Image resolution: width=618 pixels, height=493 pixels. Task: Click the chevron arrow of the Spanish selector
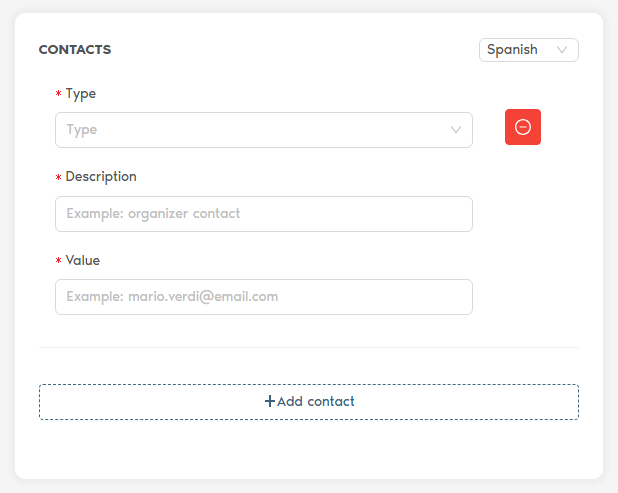point(562,50)
